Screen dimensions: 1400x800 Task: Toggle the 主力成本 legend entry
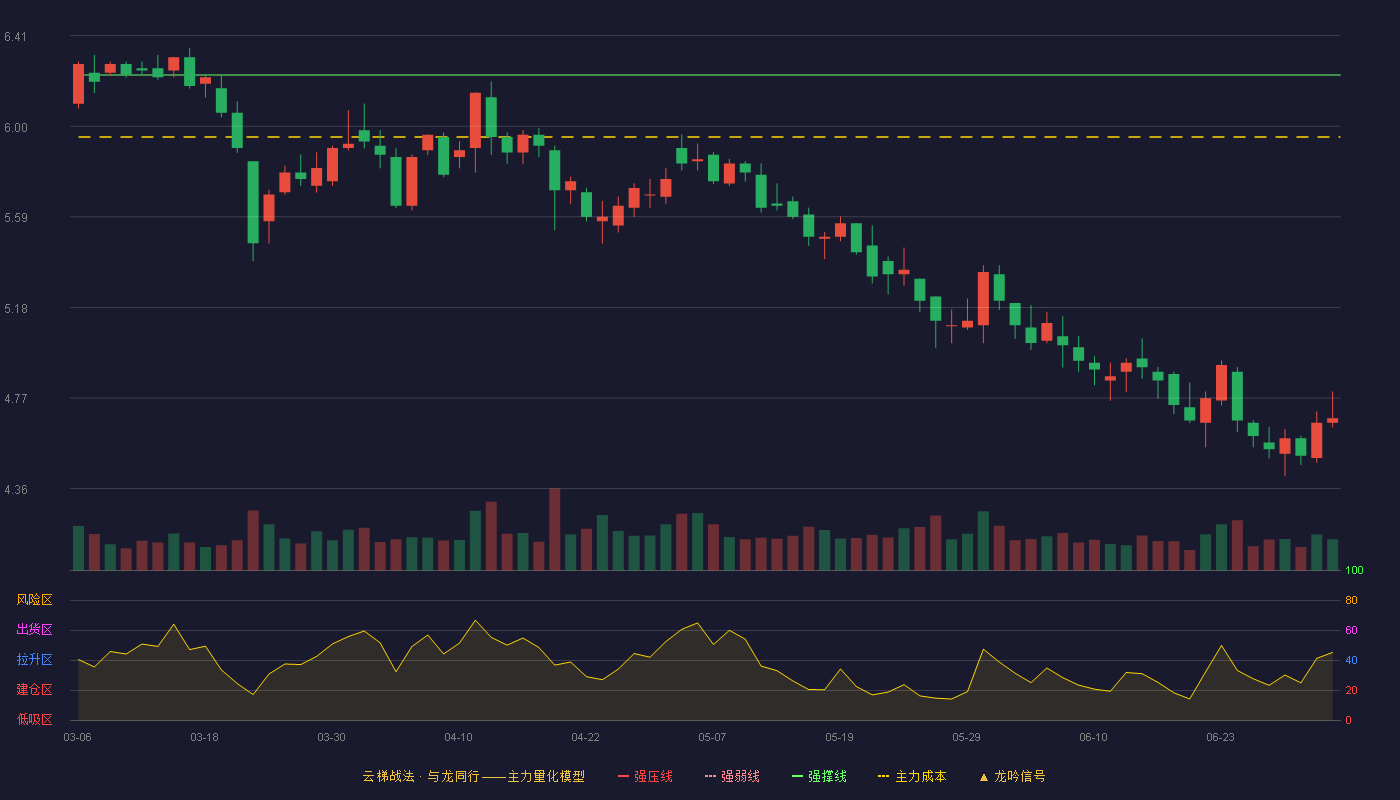coord(912,776)
